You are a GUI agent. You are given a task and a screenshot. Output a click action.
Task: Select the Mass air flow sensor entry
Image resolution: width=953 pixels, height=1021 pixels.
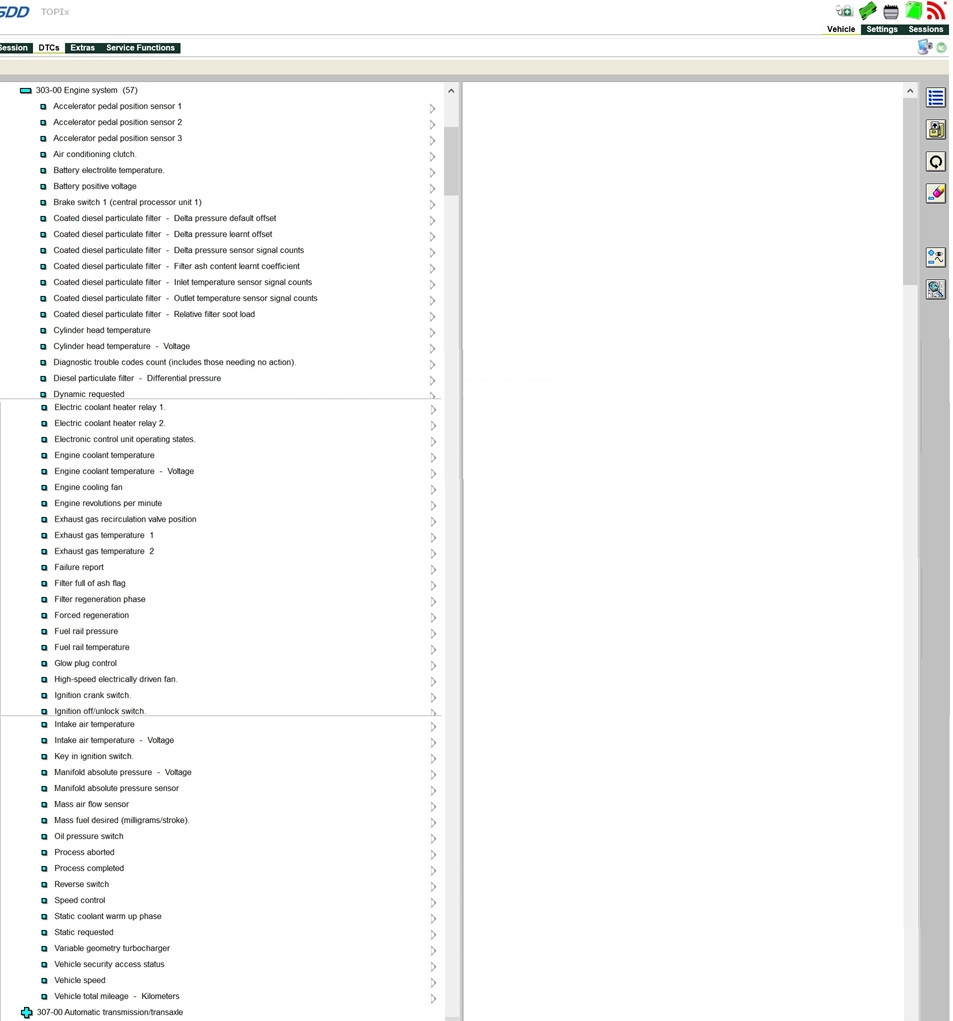point(91,804)
